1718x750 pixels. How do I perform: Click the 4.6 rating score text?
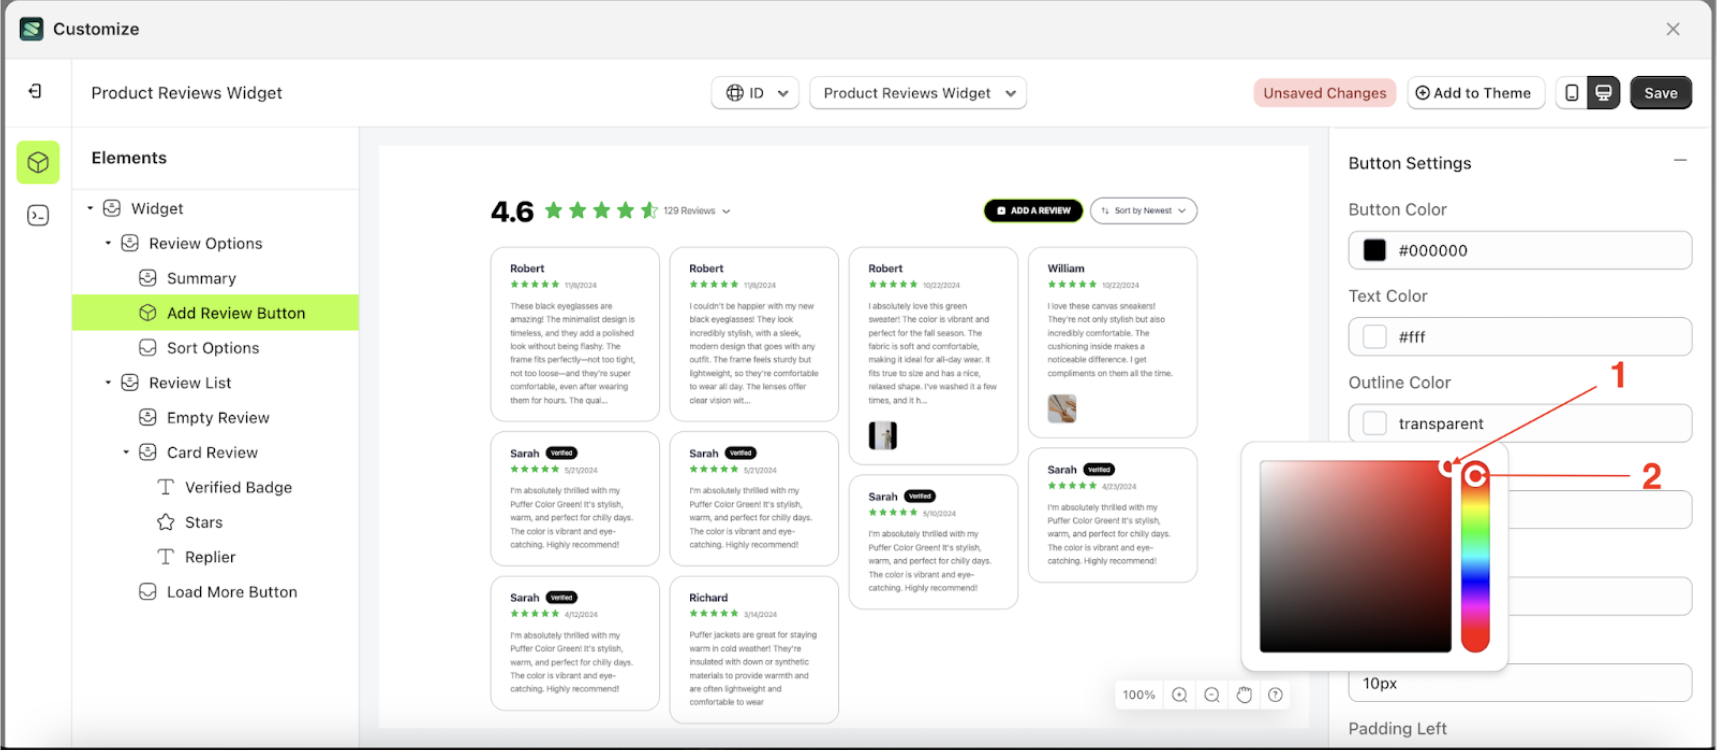[x=512, y=212]
